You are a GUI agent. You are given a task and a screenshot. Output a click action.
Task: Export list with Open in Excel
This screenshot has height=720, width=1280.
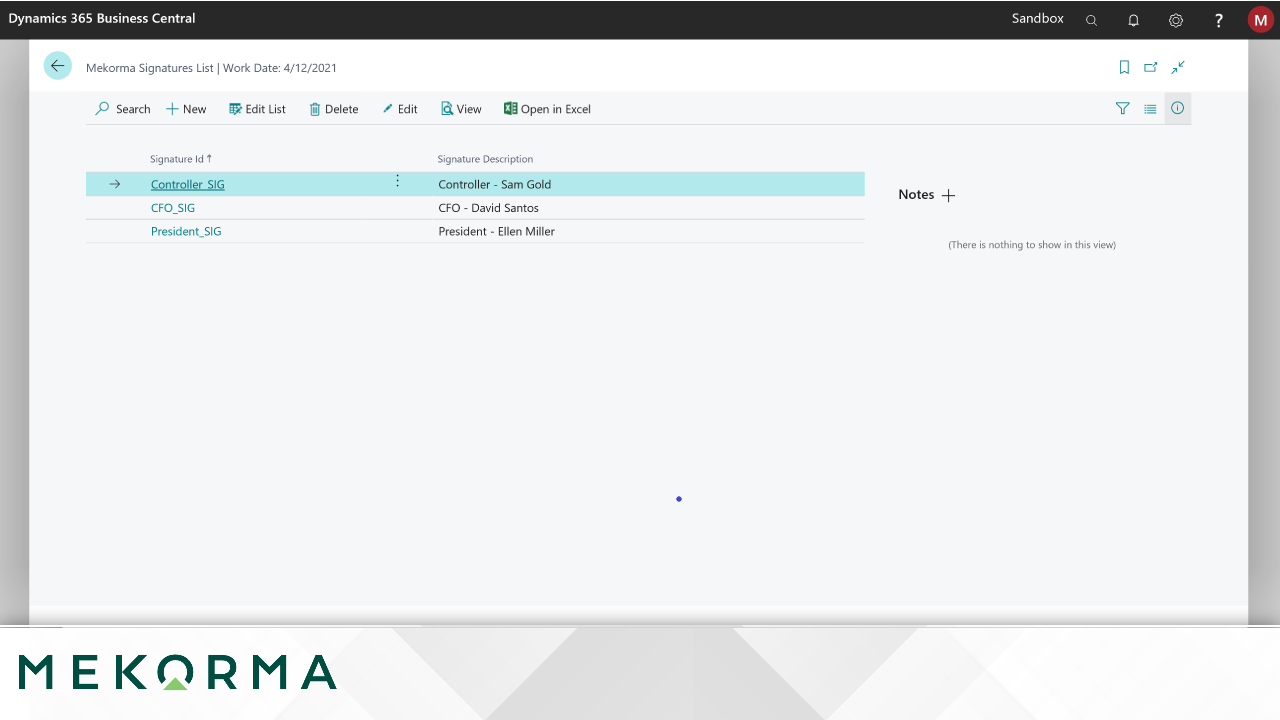coord(547,109)
